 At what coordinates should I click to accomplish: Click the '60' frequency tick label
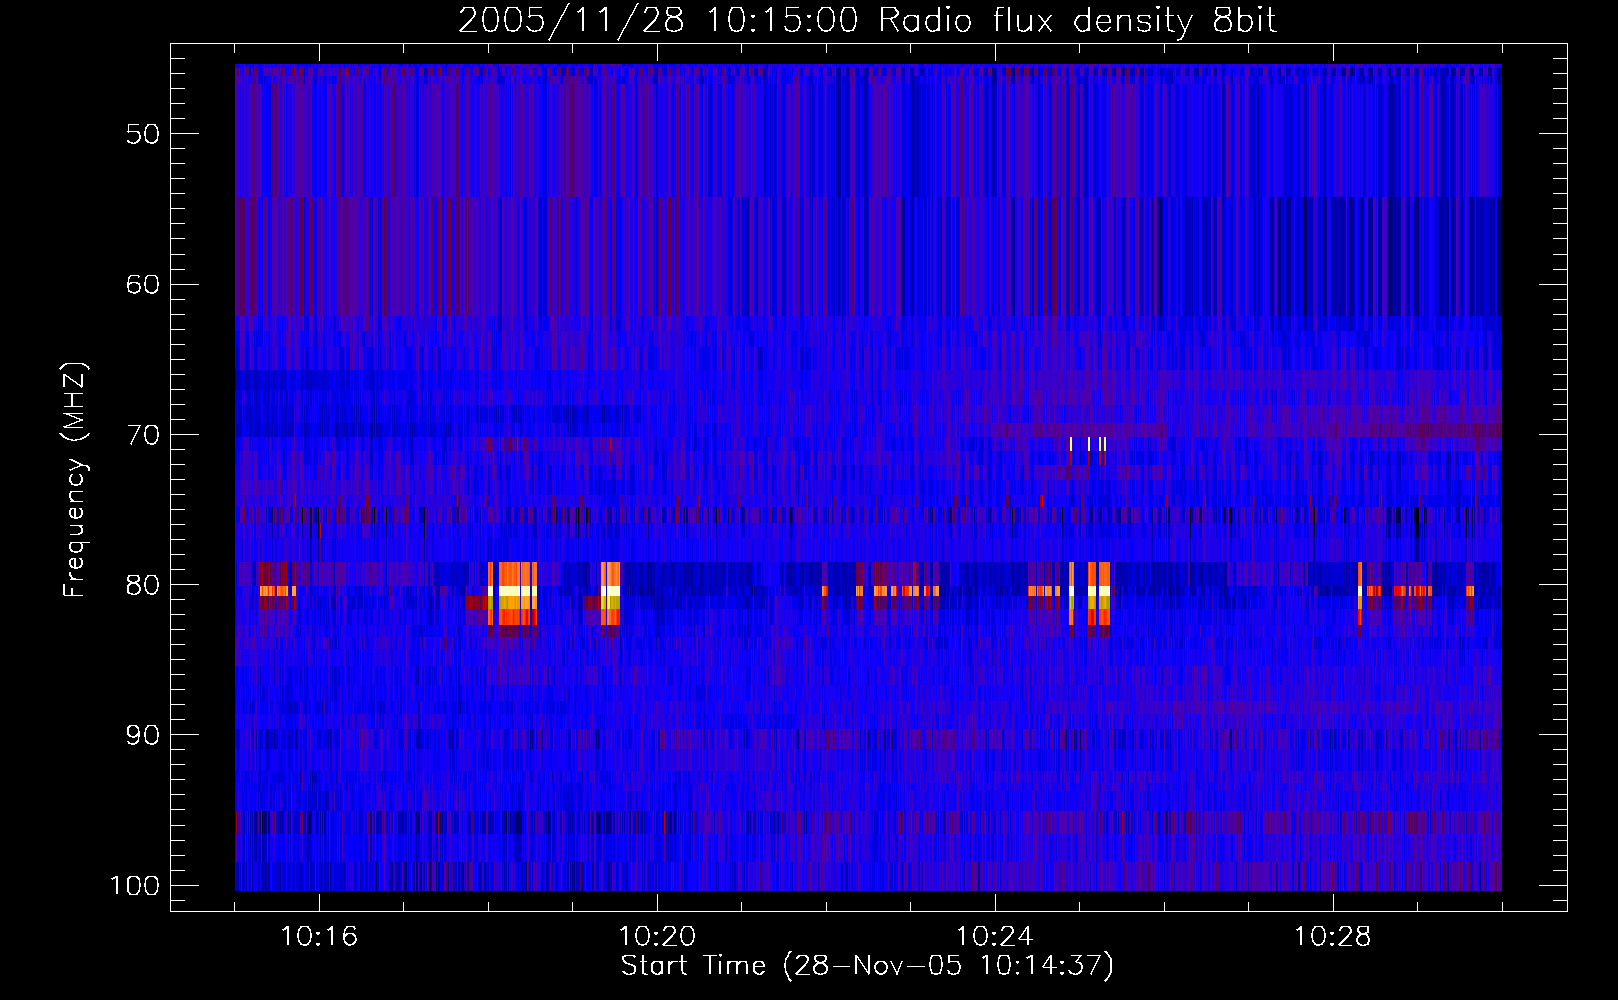143,284
